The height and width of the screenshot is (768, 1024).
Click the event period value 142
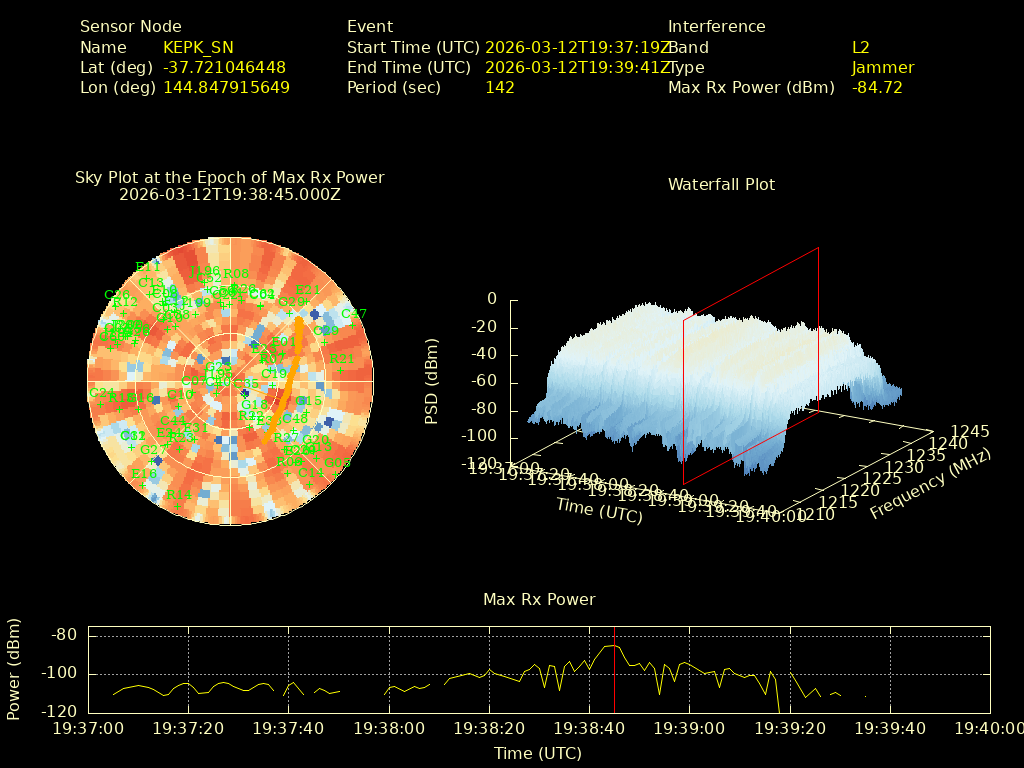(499, 87)
